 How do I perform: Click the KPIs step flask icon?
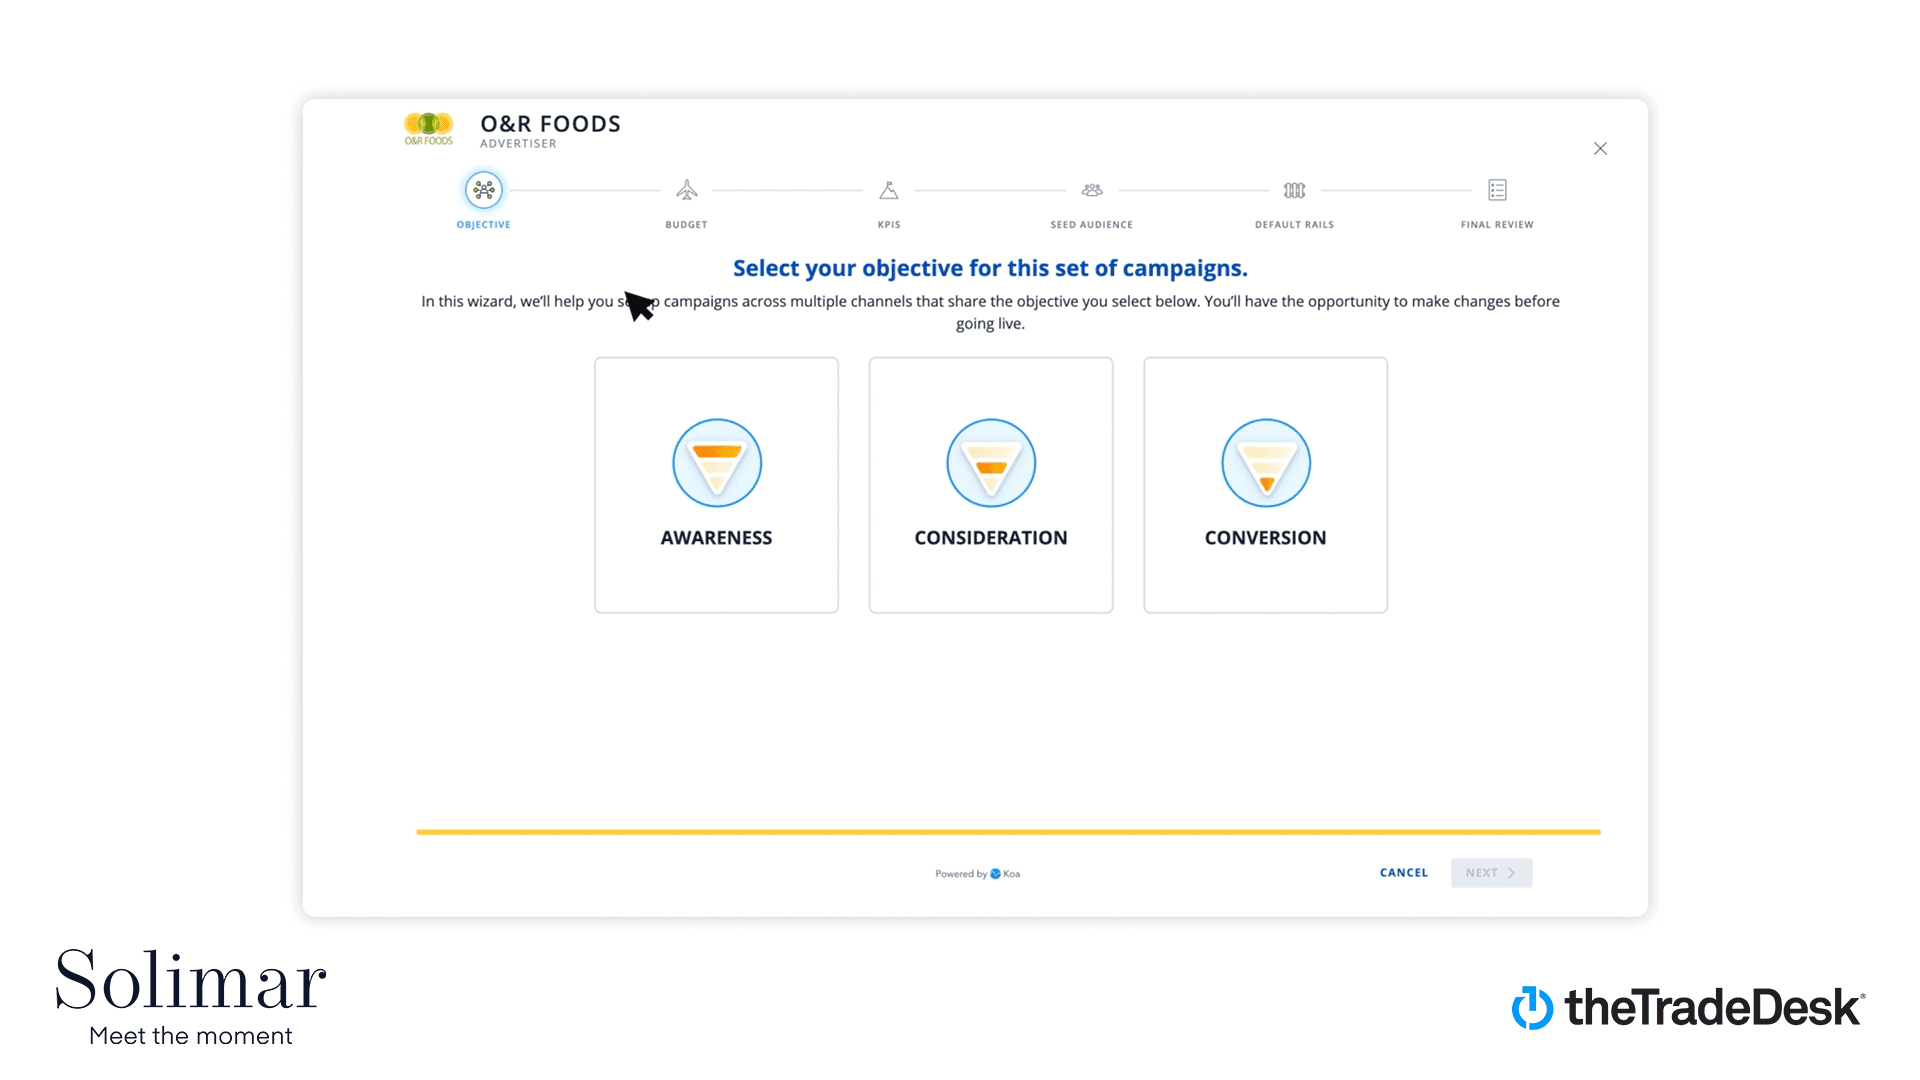click(889, 190)
